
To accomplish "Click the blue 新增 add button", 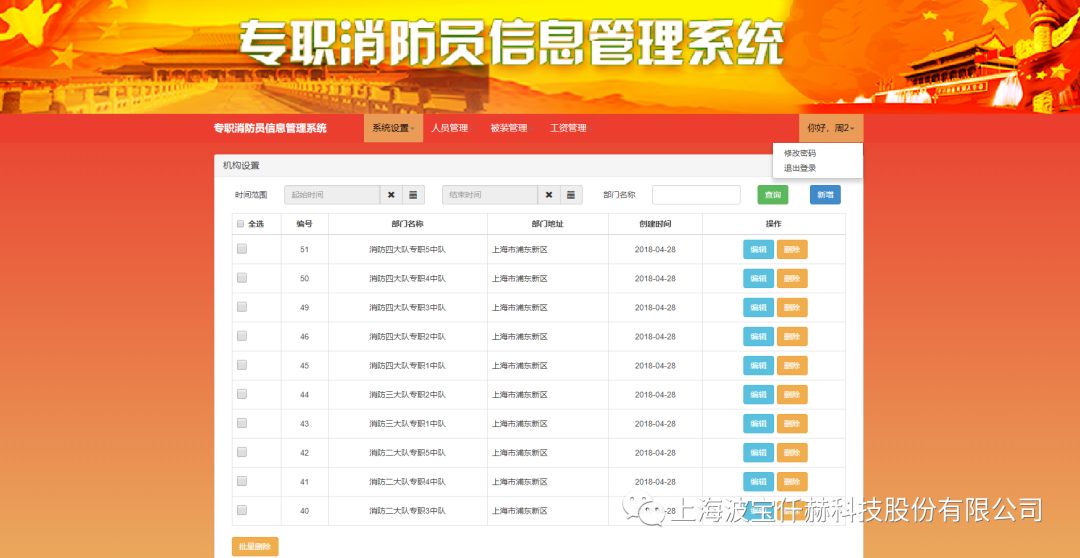I will (825, 195).
